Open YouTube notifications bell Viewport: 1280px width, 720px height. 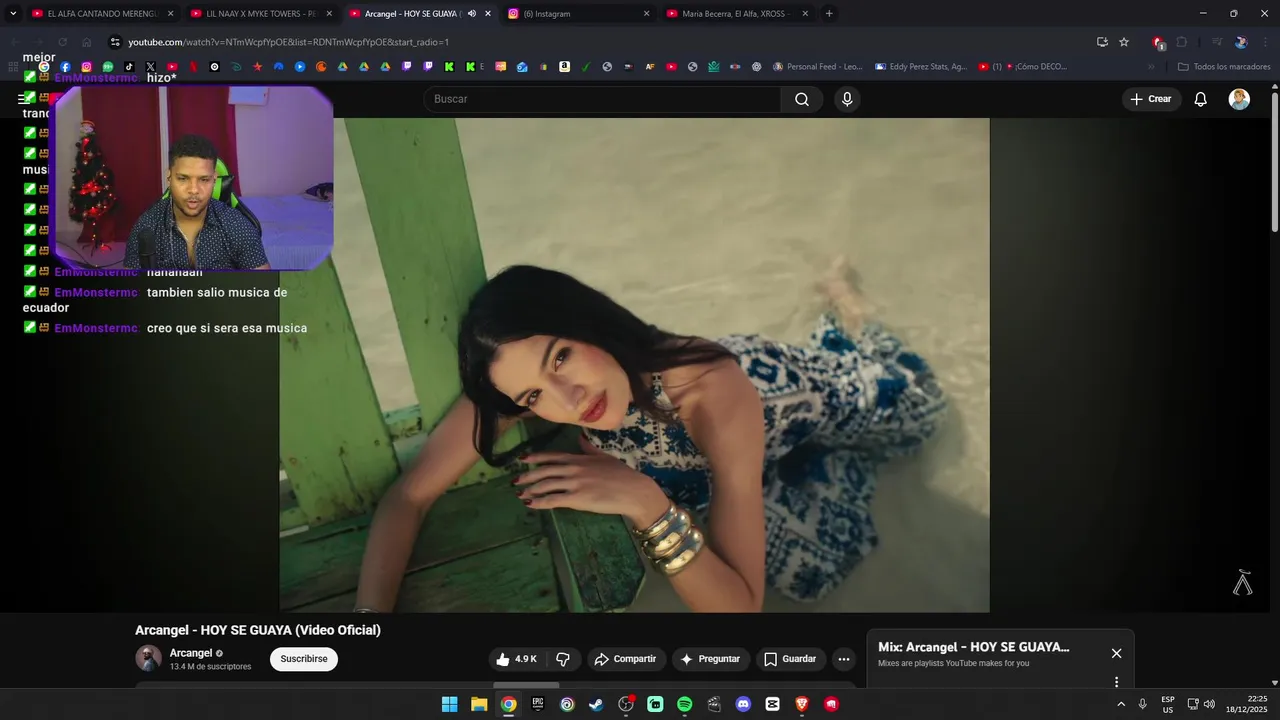click(x=1201, y=99)
